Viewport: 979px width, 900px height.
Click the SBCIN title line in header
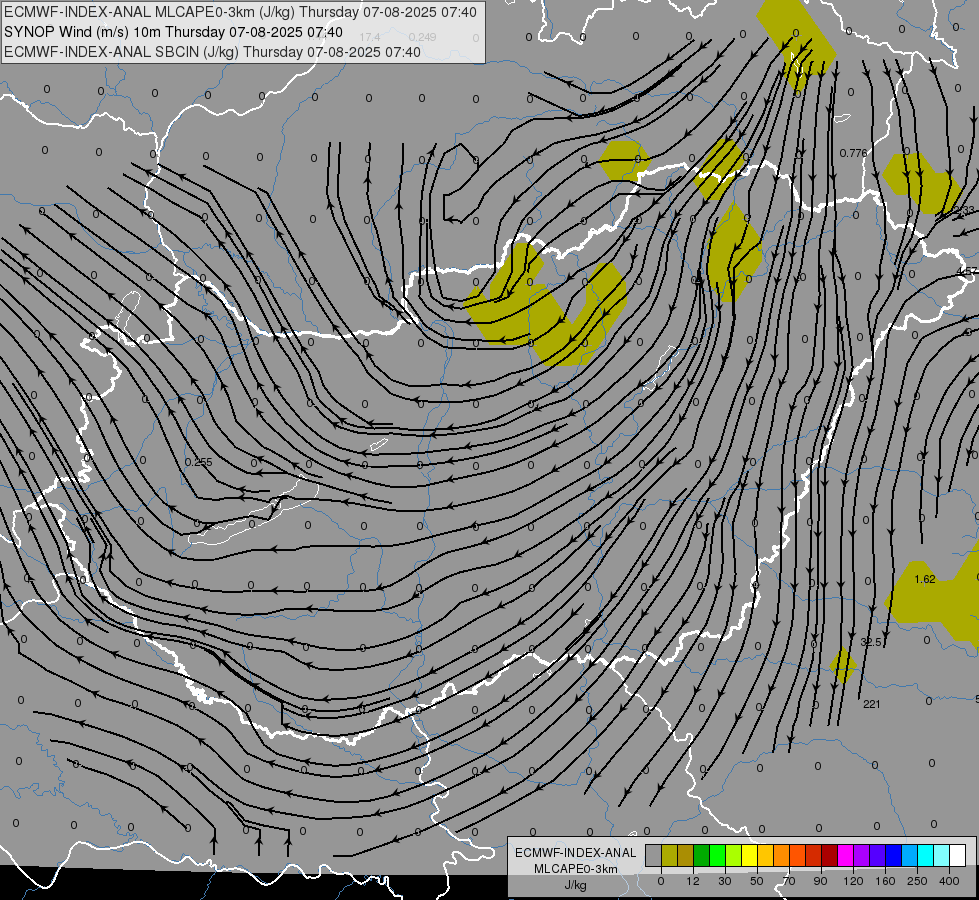[x=212, y=52]
